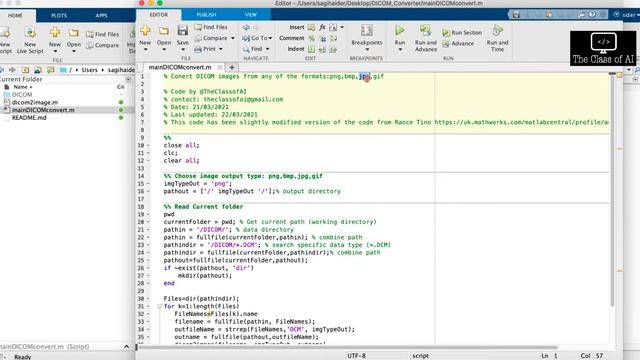Switch to the HOME tab

click(x=15, y=16)
